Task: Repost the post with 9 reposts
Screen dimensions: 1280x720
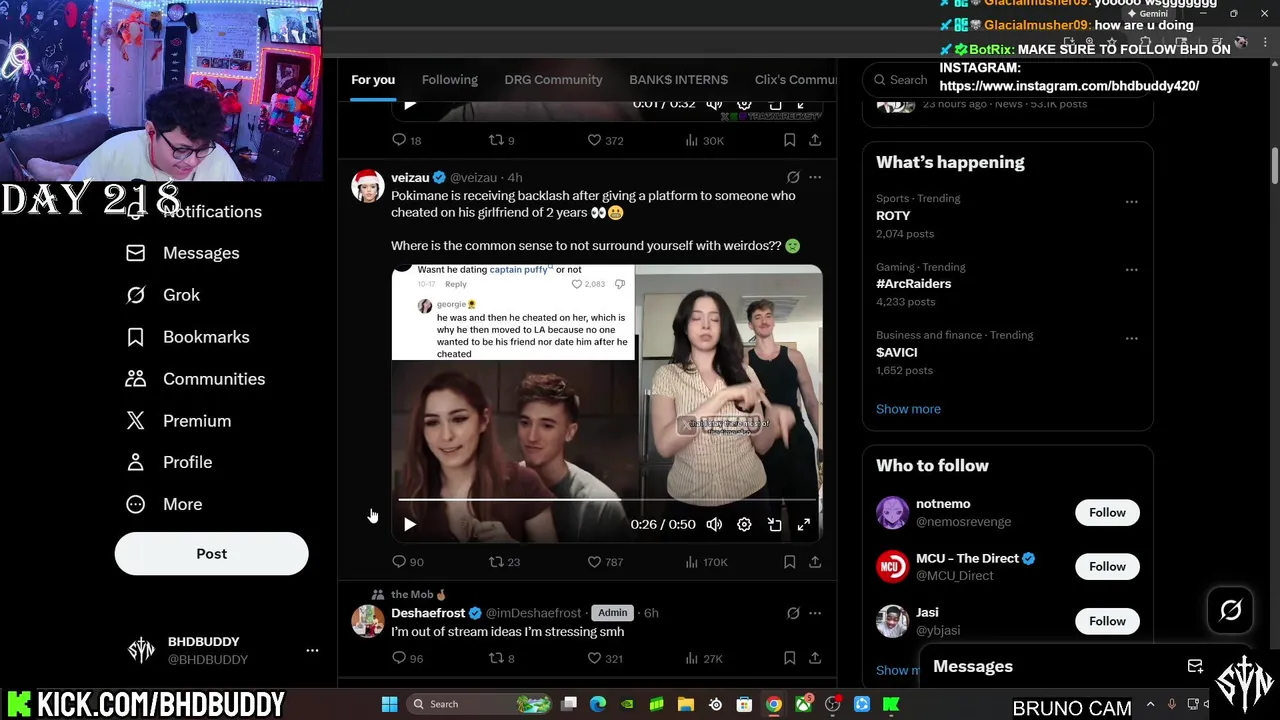Action: point(501,141)
